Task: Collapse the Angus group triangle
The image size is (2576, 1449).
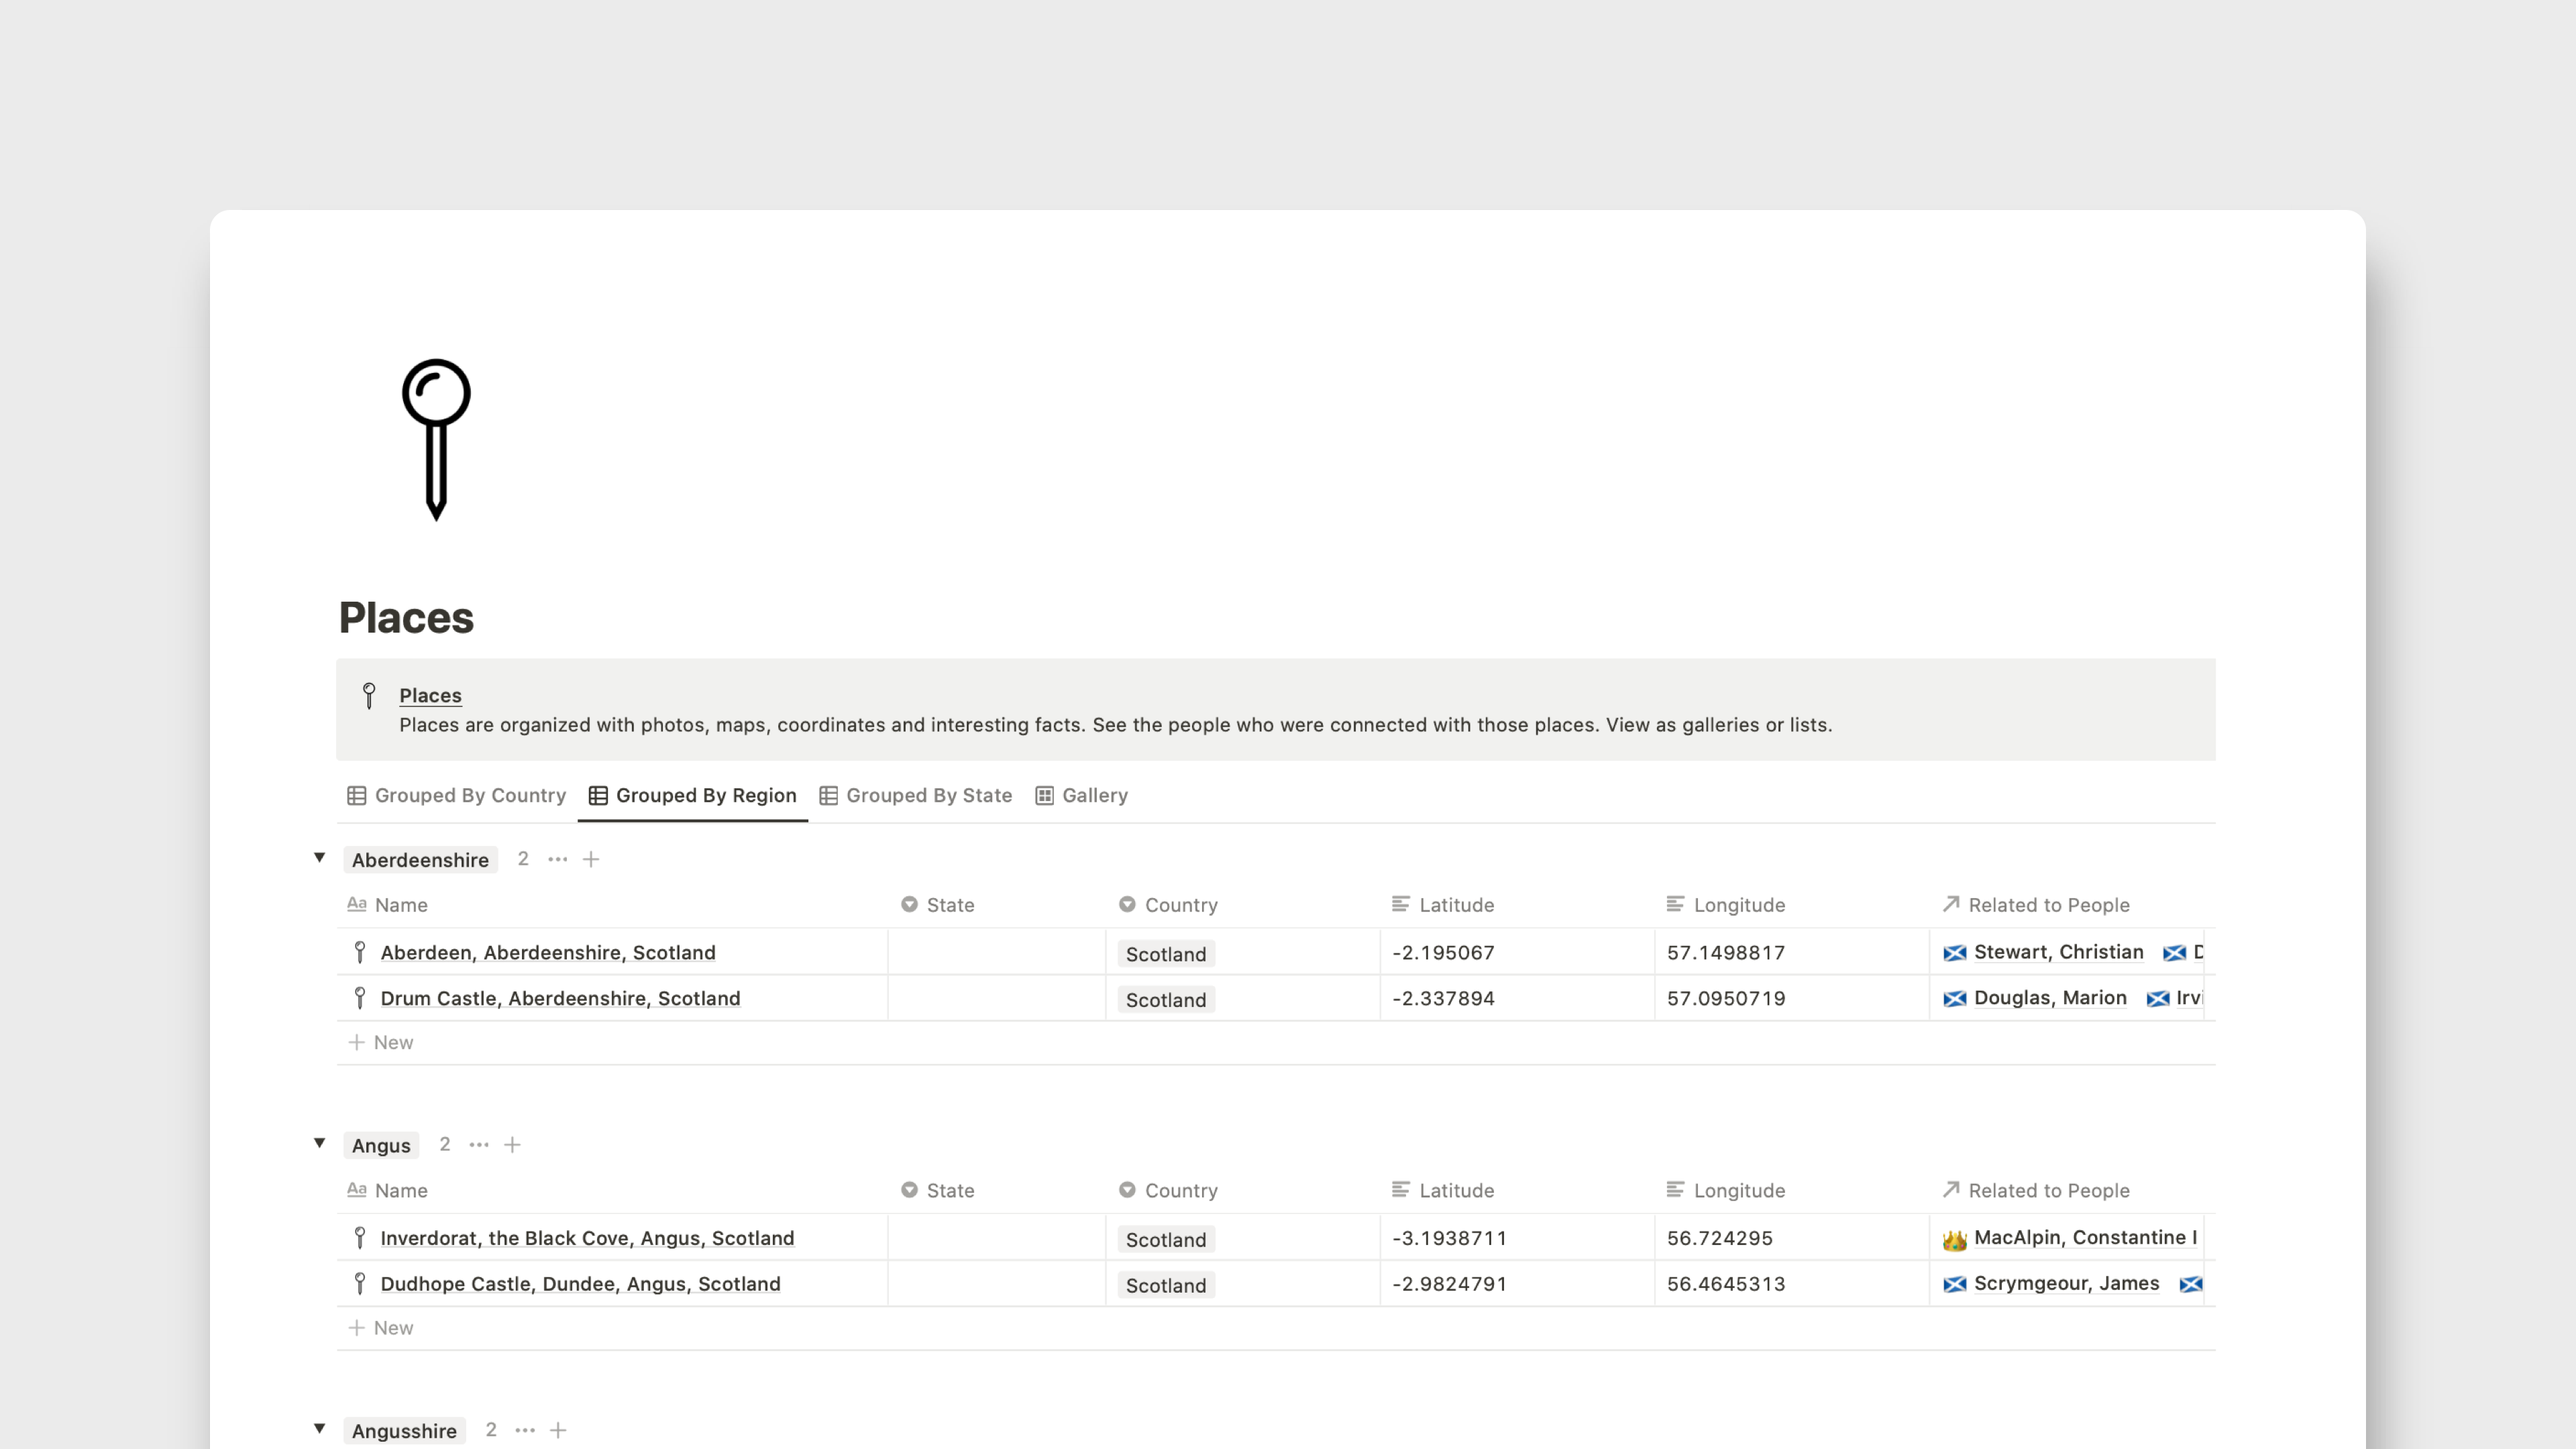Action: [x=319, y=1143]
